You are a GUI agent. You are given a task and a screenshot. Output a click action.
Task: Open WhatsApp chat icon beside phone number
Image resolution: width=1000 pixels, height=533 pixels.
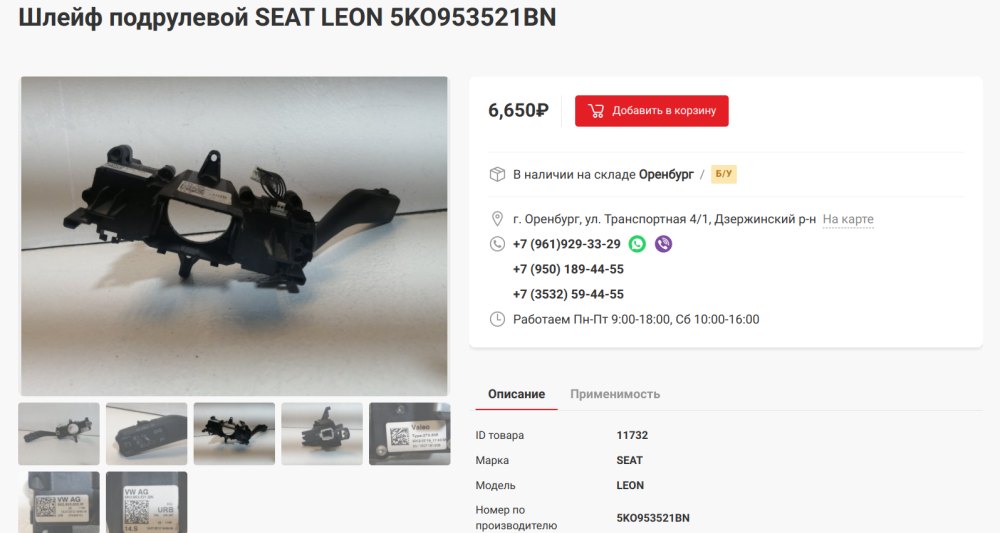(637, 244)
